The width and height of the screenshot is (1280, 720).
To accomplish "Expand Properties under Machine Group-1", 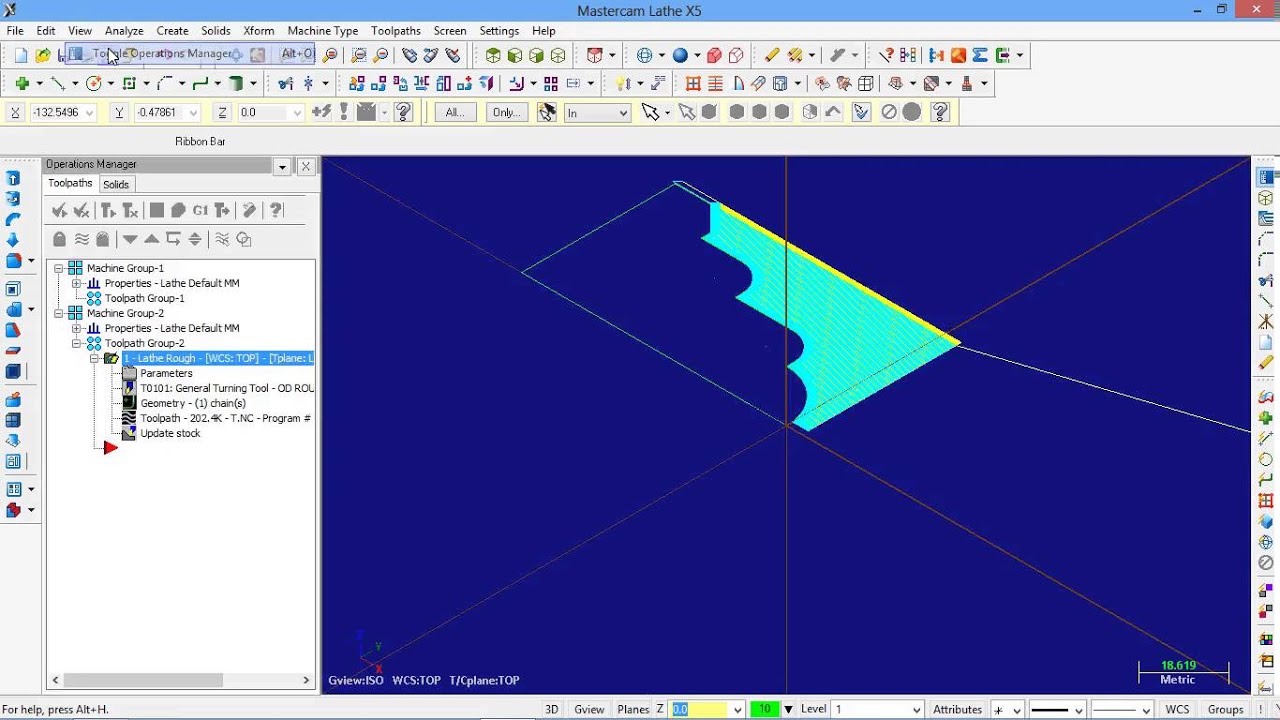I will pos(77,283).
